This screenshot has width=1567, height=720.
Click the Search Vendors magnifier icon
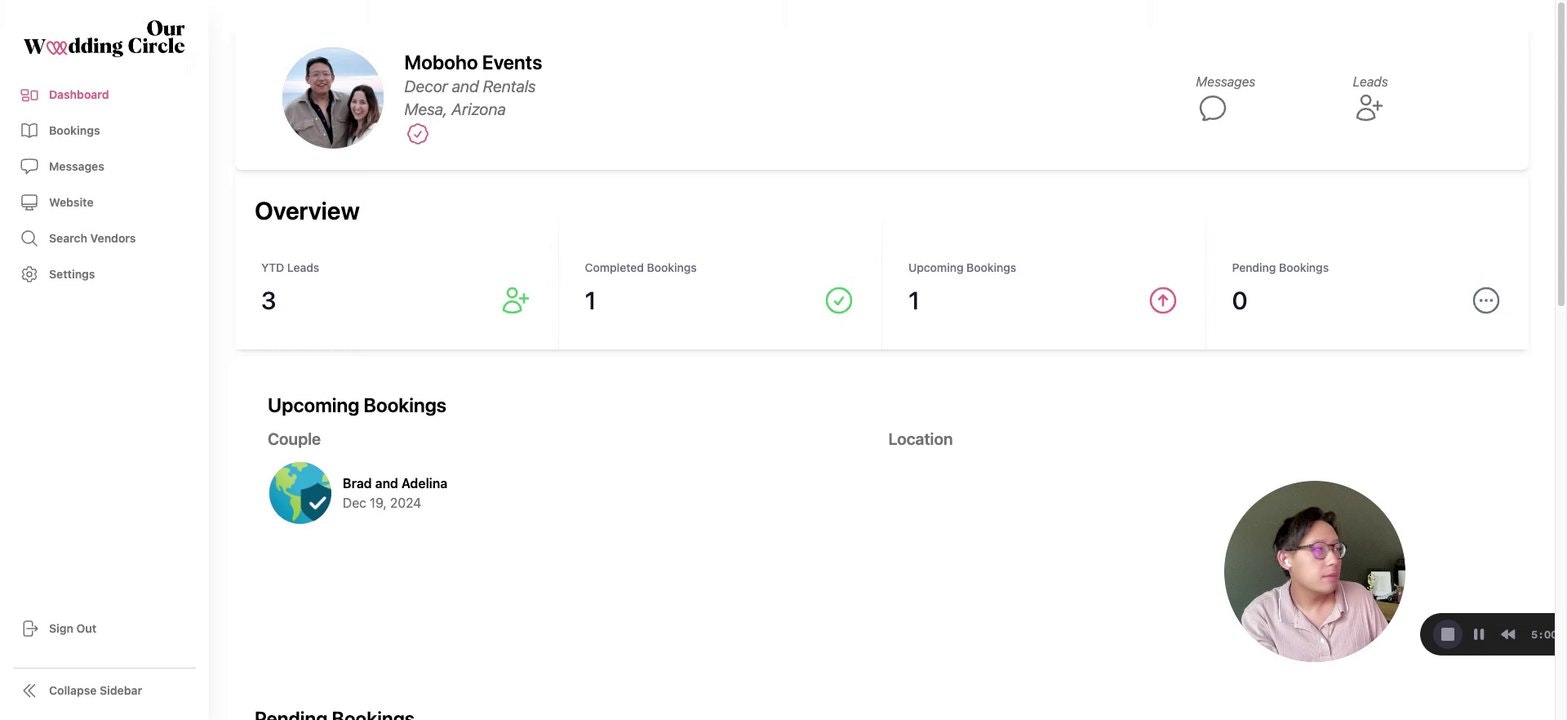tap(29, 239)
